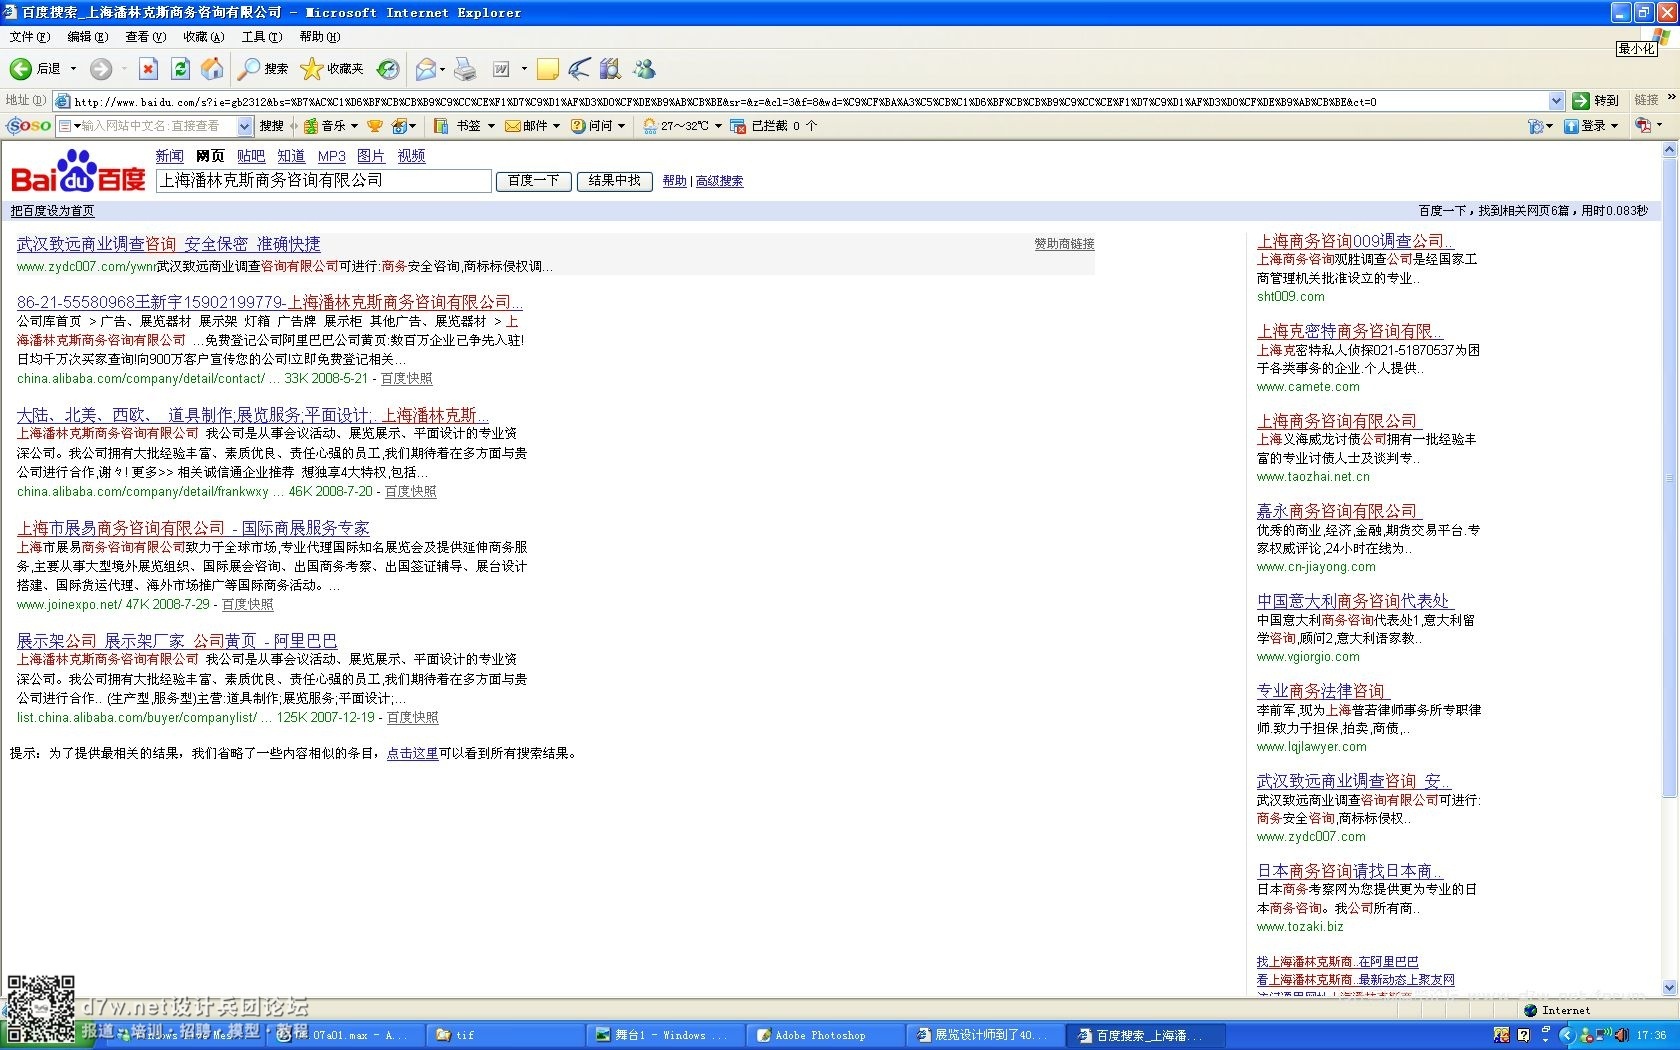This screenshot has width=1680, height=1050.
Task: Open the 登录 dropdown in Soso toolbar
Action: (1614, 126)
